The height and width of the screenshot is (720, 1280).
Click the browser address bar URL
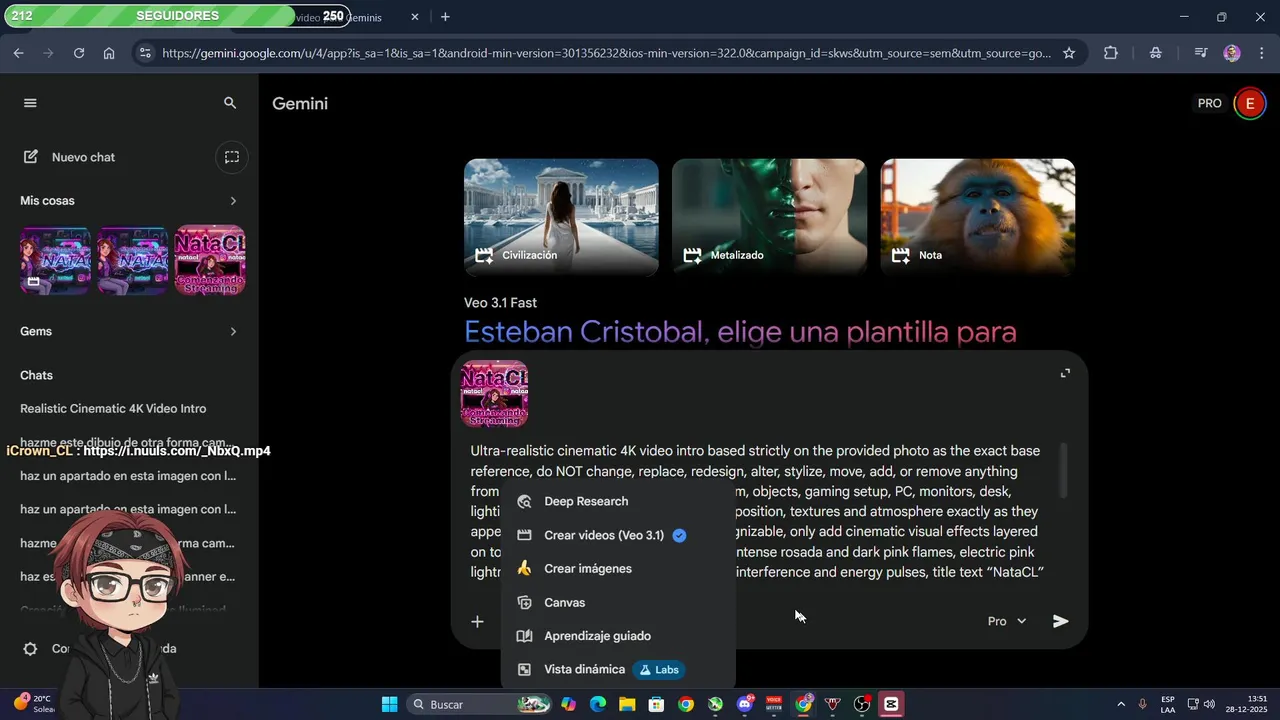[x=606, y=53]
